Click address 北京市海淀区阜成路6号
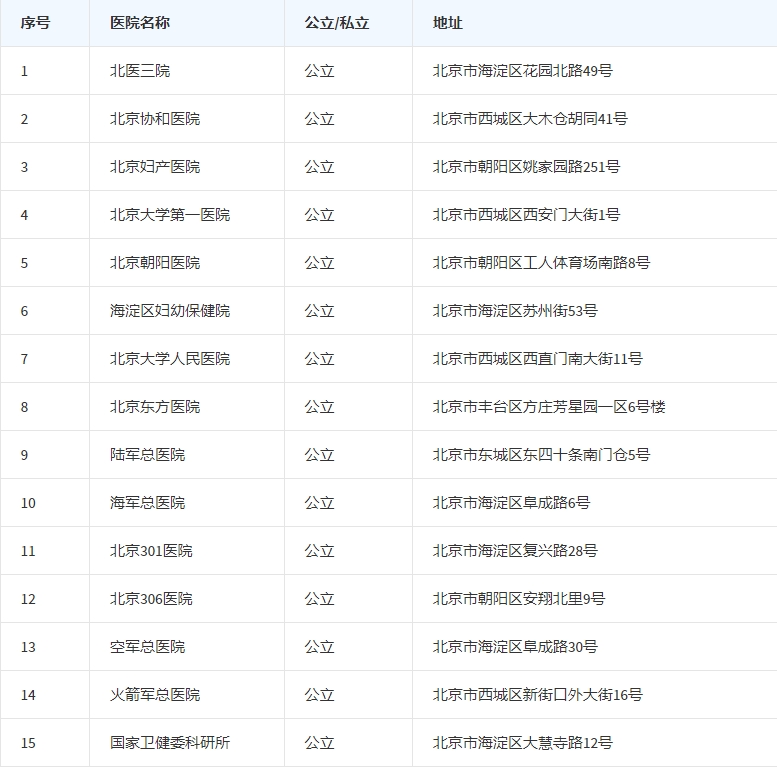 [x=511, y=503]
